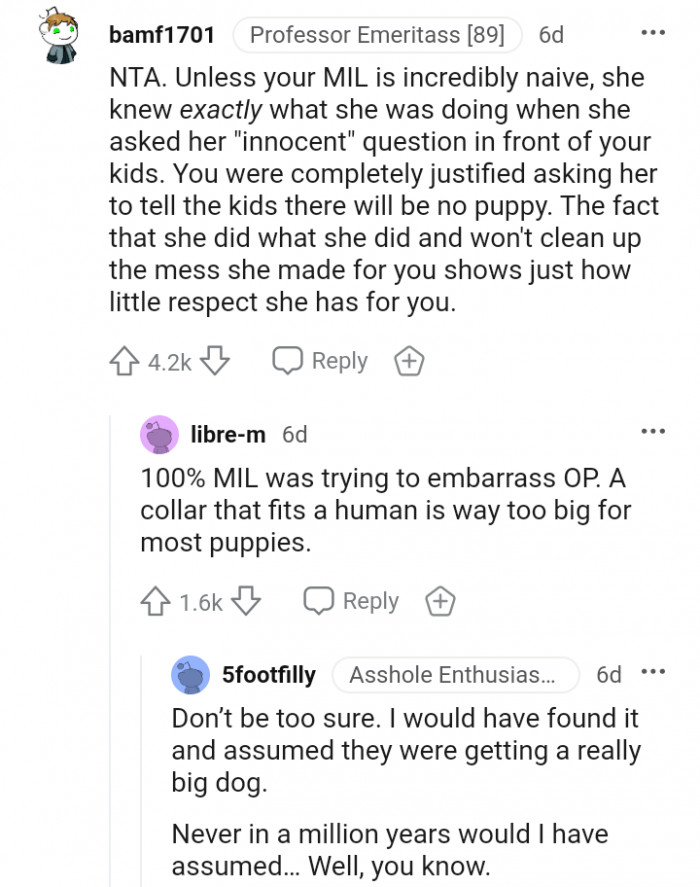Reply to bamf1701's comment
The height and width of the screenshot is (887, 700).
tap(322, 362)
